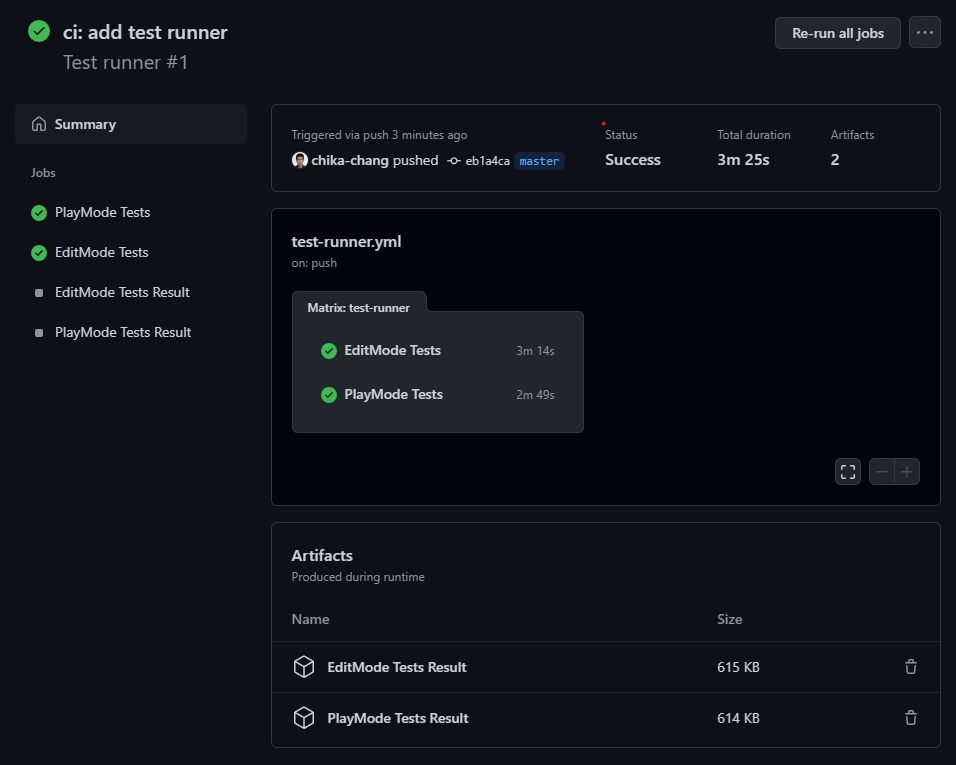956x765 pixels.
Task: Toggle fullscreen workflow graph view
Action: [x=847, y=472]
